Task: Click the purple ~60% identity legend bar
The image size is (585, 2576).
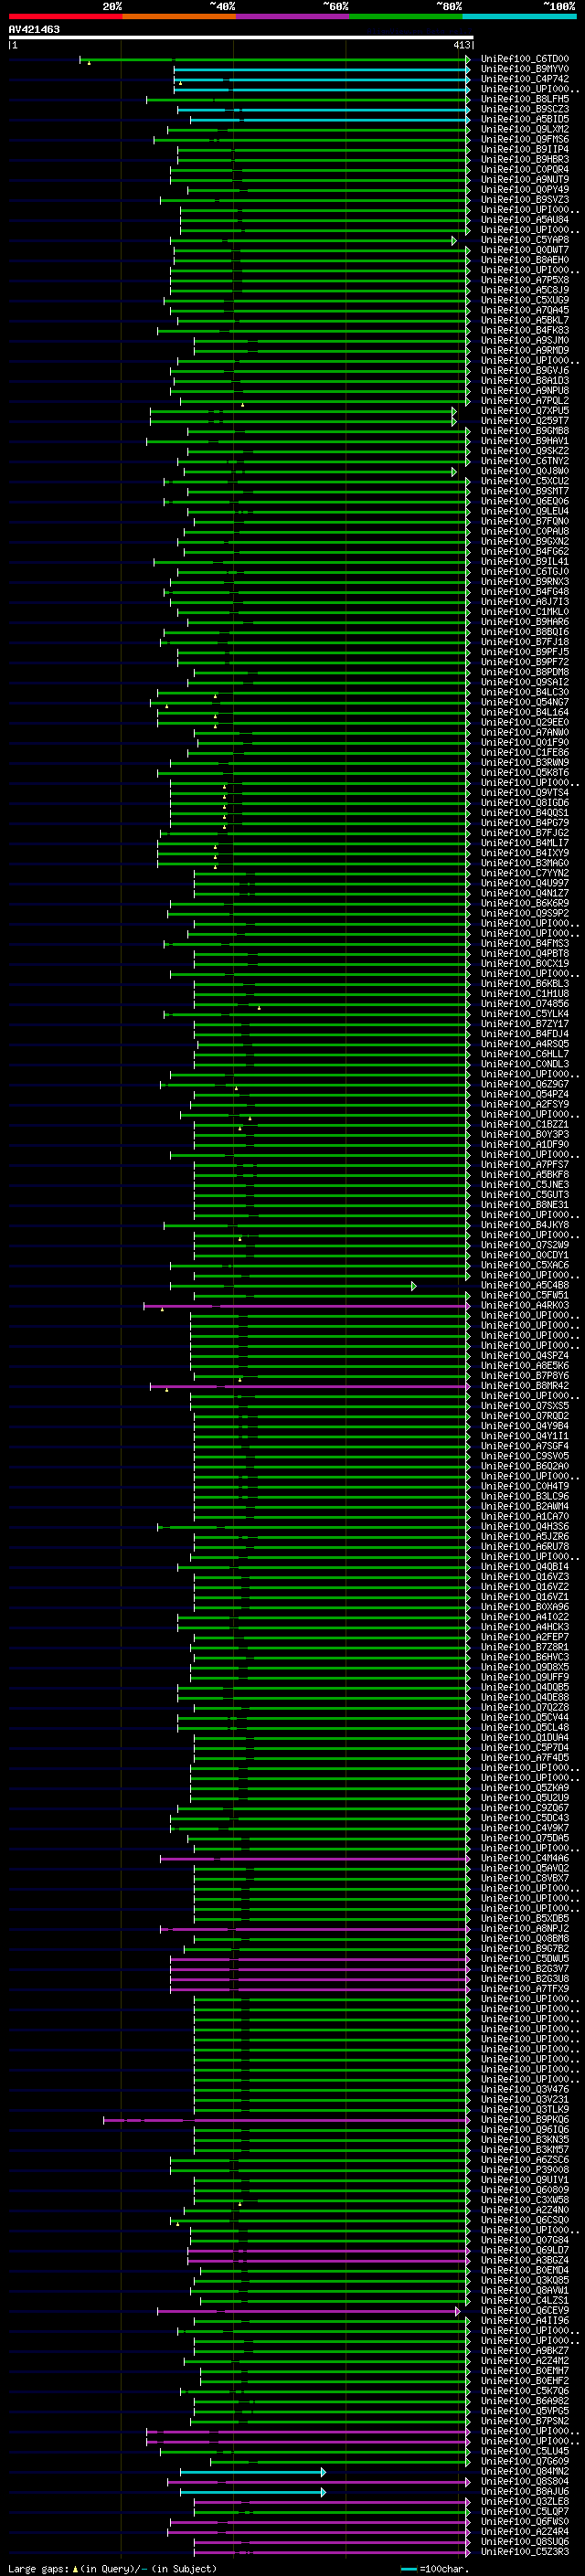Action: [x=292, y=16]
